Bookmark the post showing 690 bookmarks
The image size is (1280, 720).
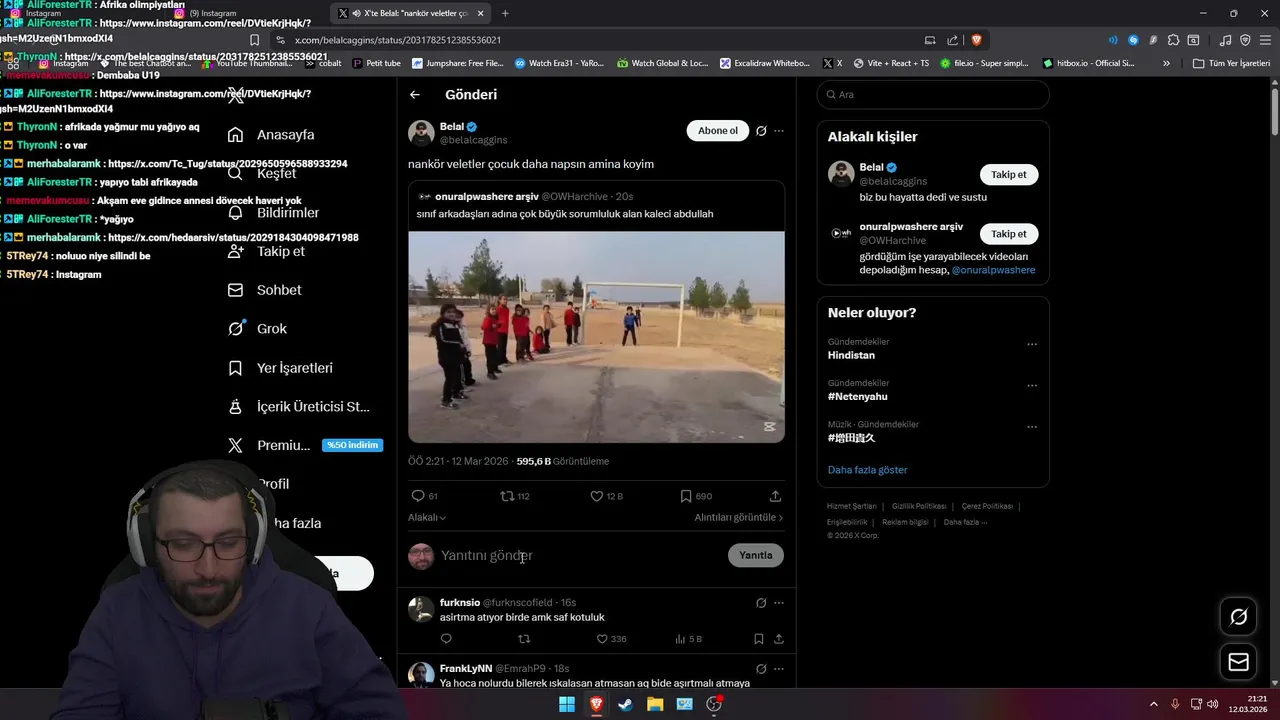(x=685, y=496)
